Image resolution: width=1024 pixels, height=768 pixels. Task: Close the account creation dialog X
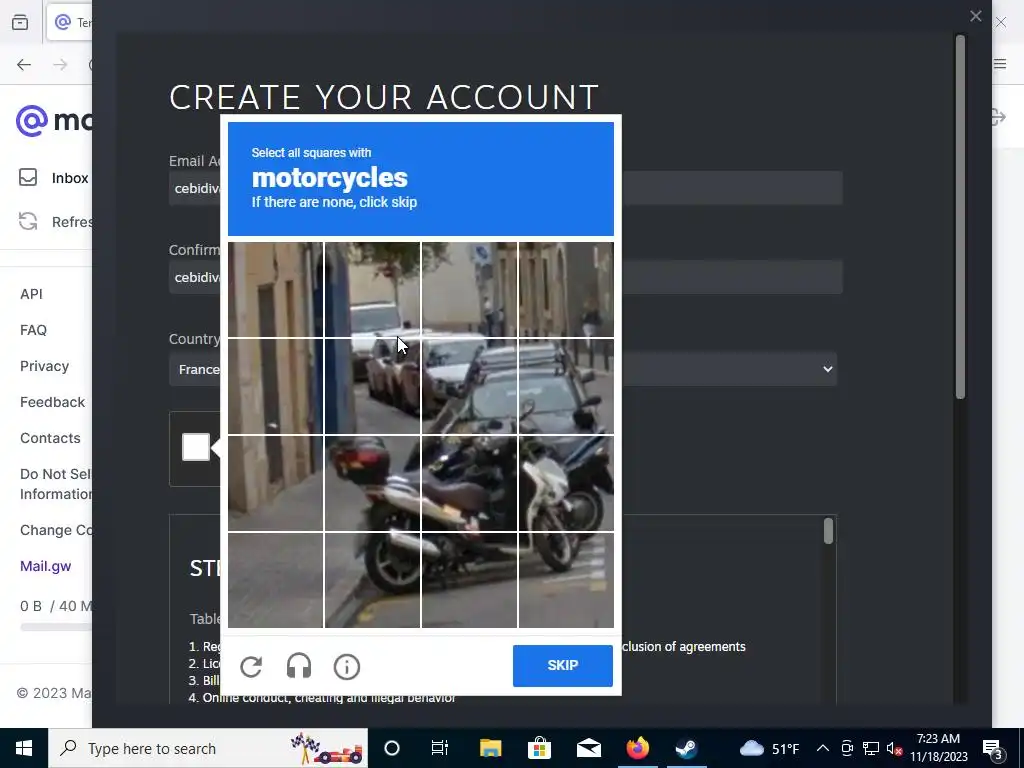pos(976,16)
